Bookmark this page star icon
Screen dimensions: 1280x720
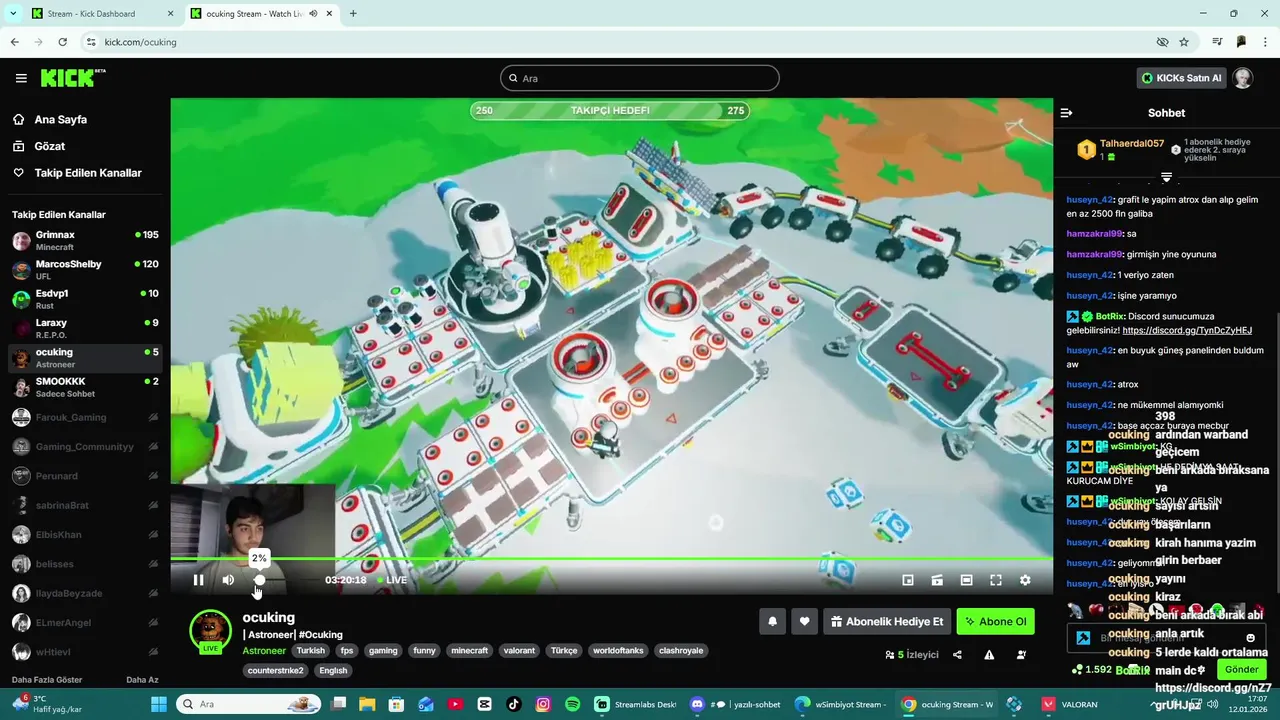[1184, 42]
